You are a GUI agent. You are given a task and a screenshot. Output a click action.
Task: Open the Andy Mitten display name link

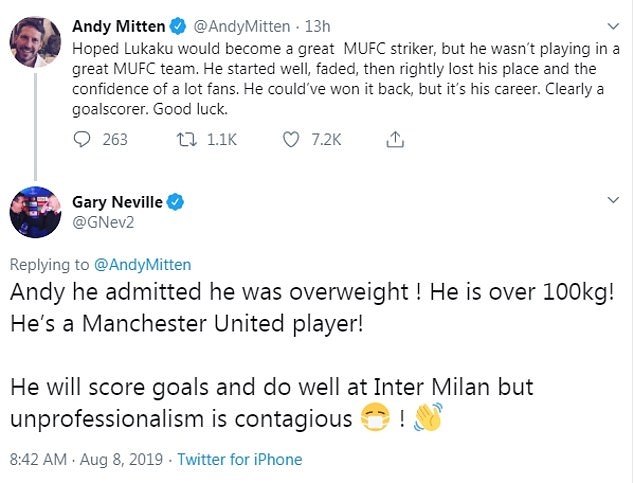(x=118, y=25)
